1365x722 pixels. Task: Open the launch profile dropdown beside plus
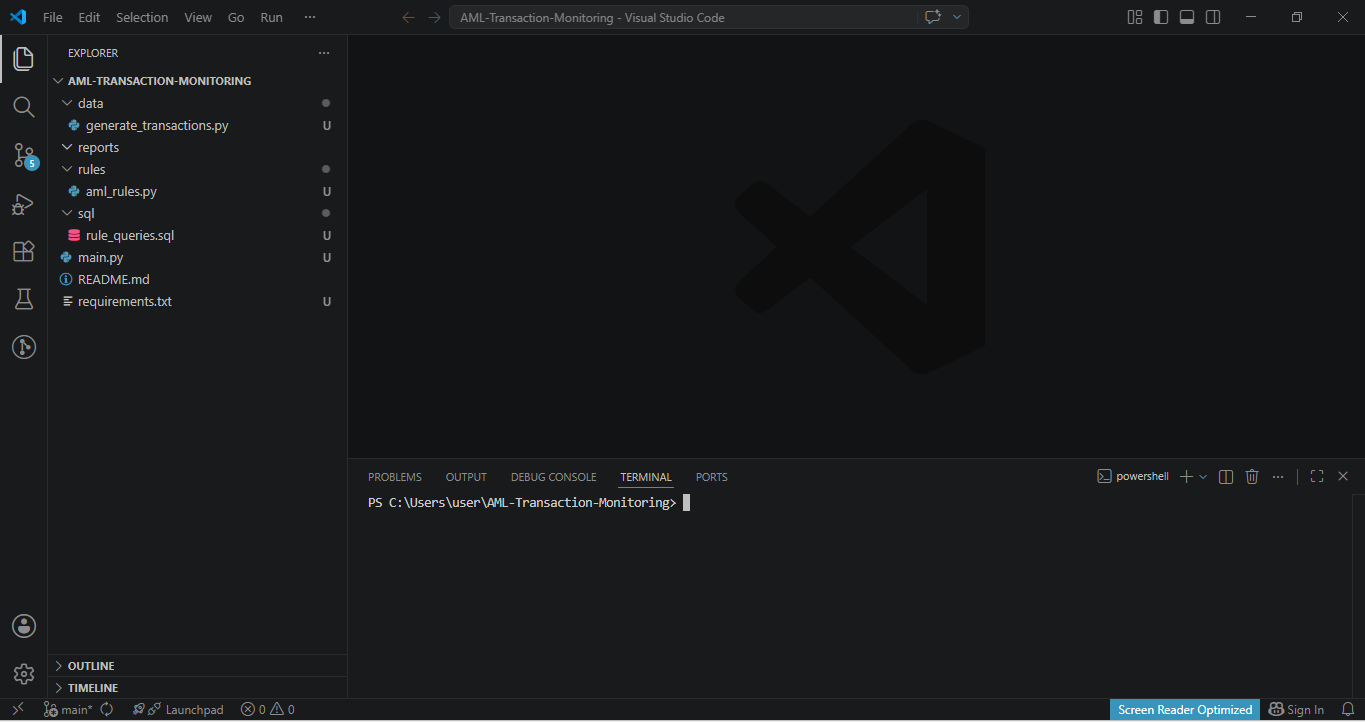[1203, 477]
